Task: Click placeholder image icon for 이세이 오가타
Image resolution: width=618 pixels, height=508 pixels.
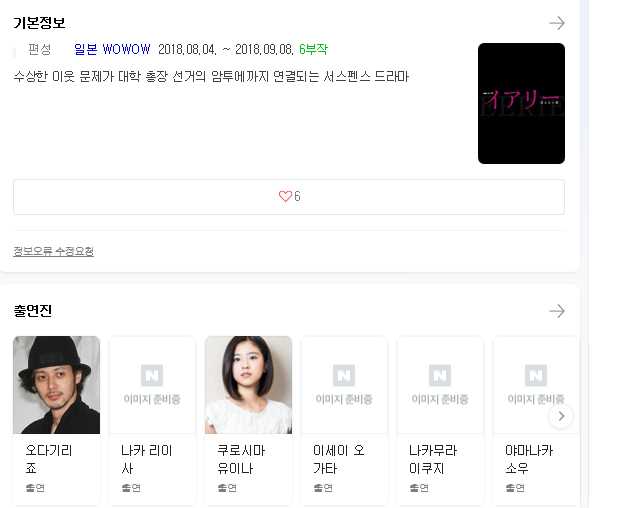Action: pyautogui.click(x=344, y=375)
